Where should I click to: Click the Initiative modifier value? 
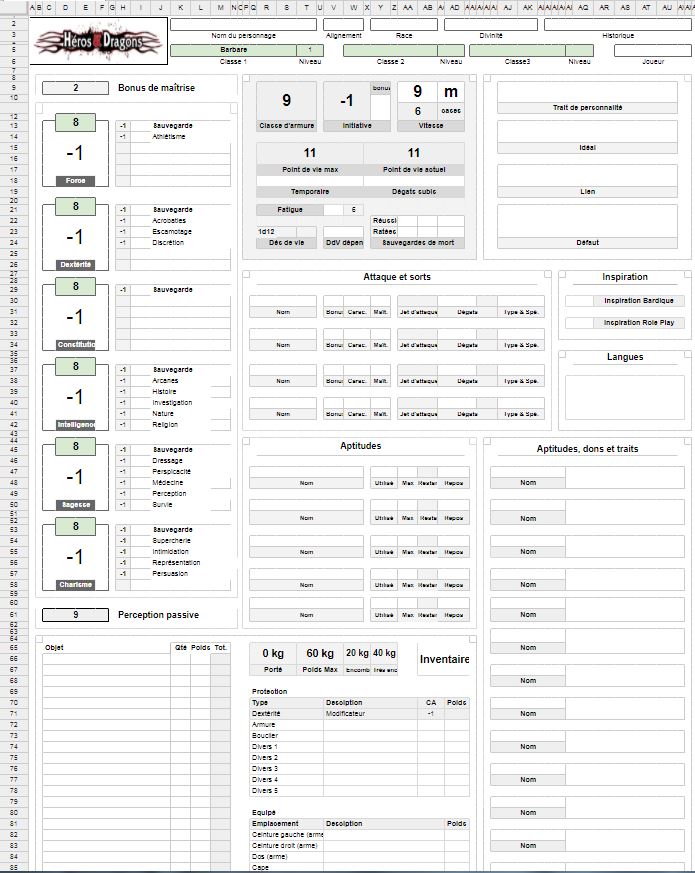pos(346,100)
